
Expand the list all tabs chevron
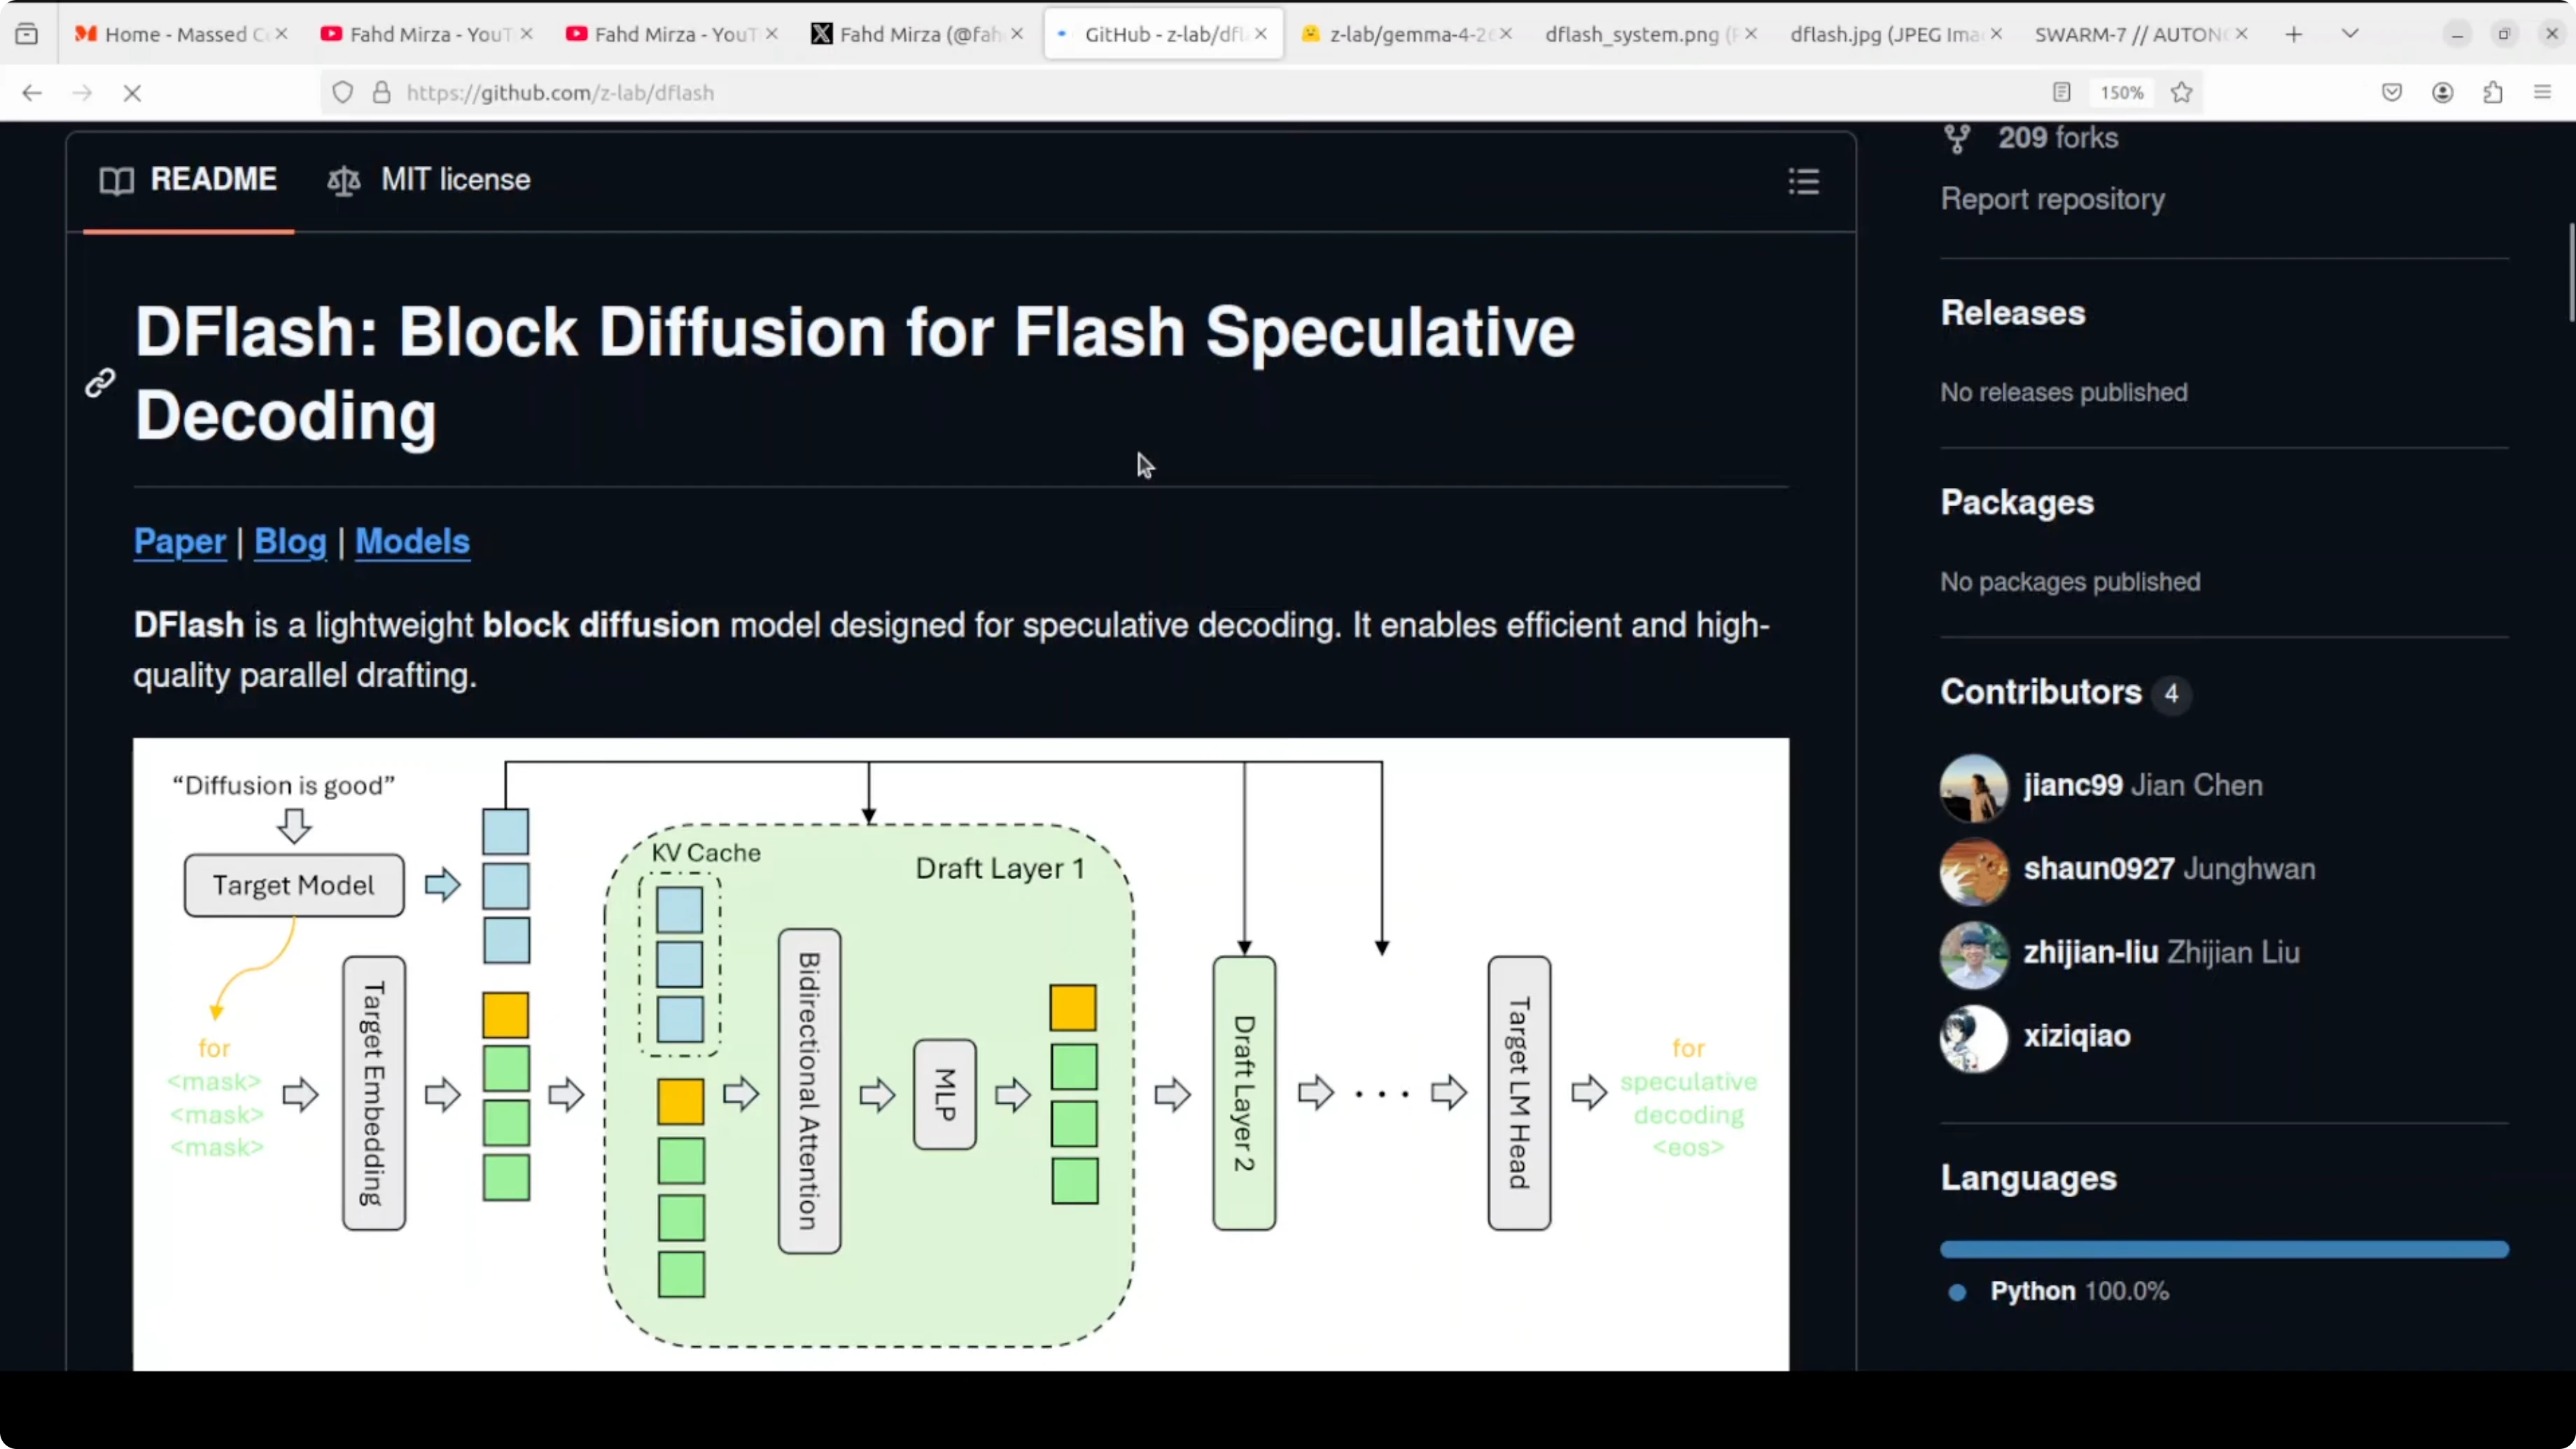click(2350, 34)
